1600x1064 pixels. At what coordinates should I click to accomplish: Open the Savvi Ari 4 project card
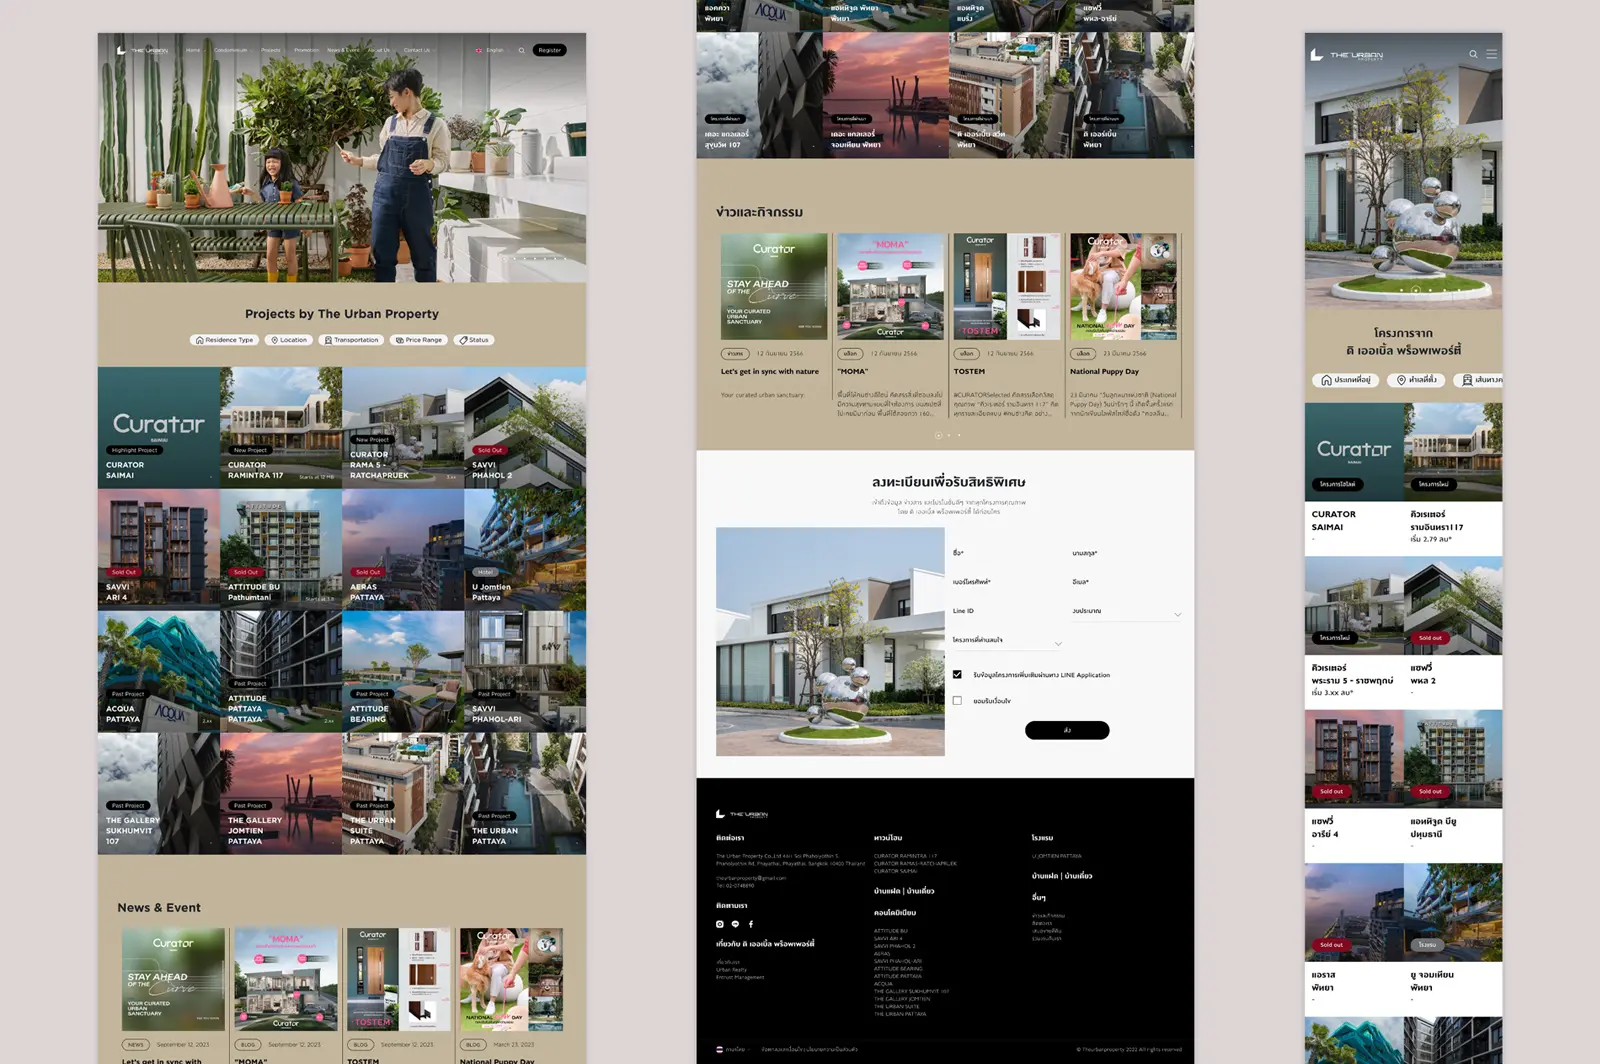click(159, 549)
